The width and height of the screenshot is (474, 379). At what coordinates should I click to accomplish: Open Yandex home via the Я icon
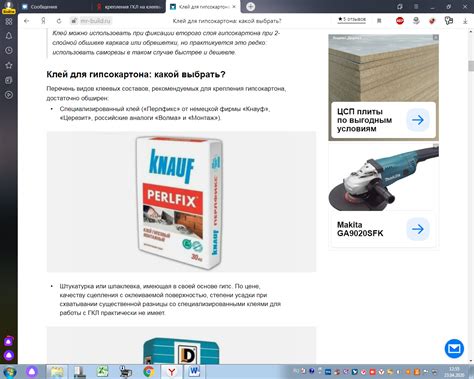[43, 21]
